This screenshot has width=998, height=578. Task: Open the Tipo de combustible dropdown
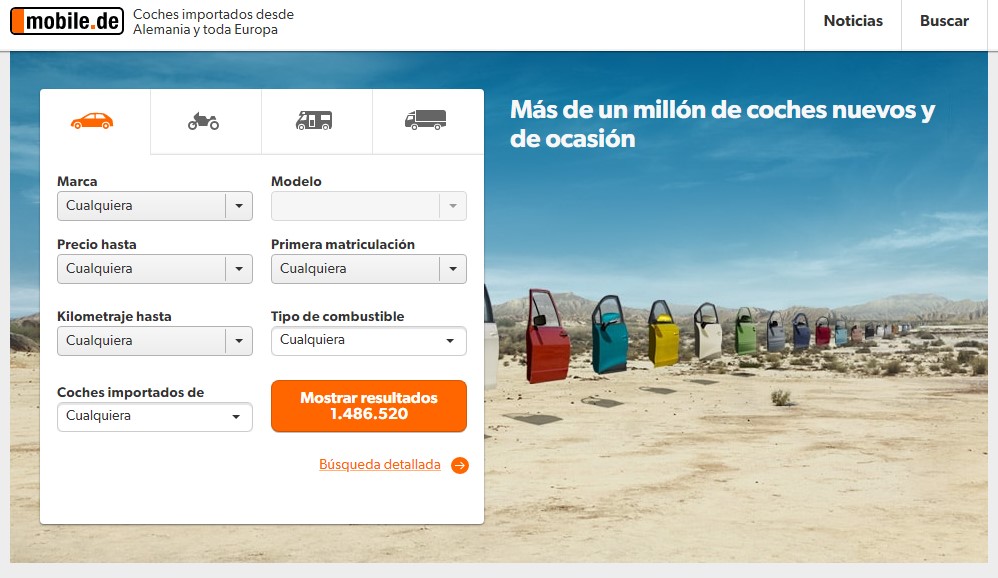click(x=369, y=341)
